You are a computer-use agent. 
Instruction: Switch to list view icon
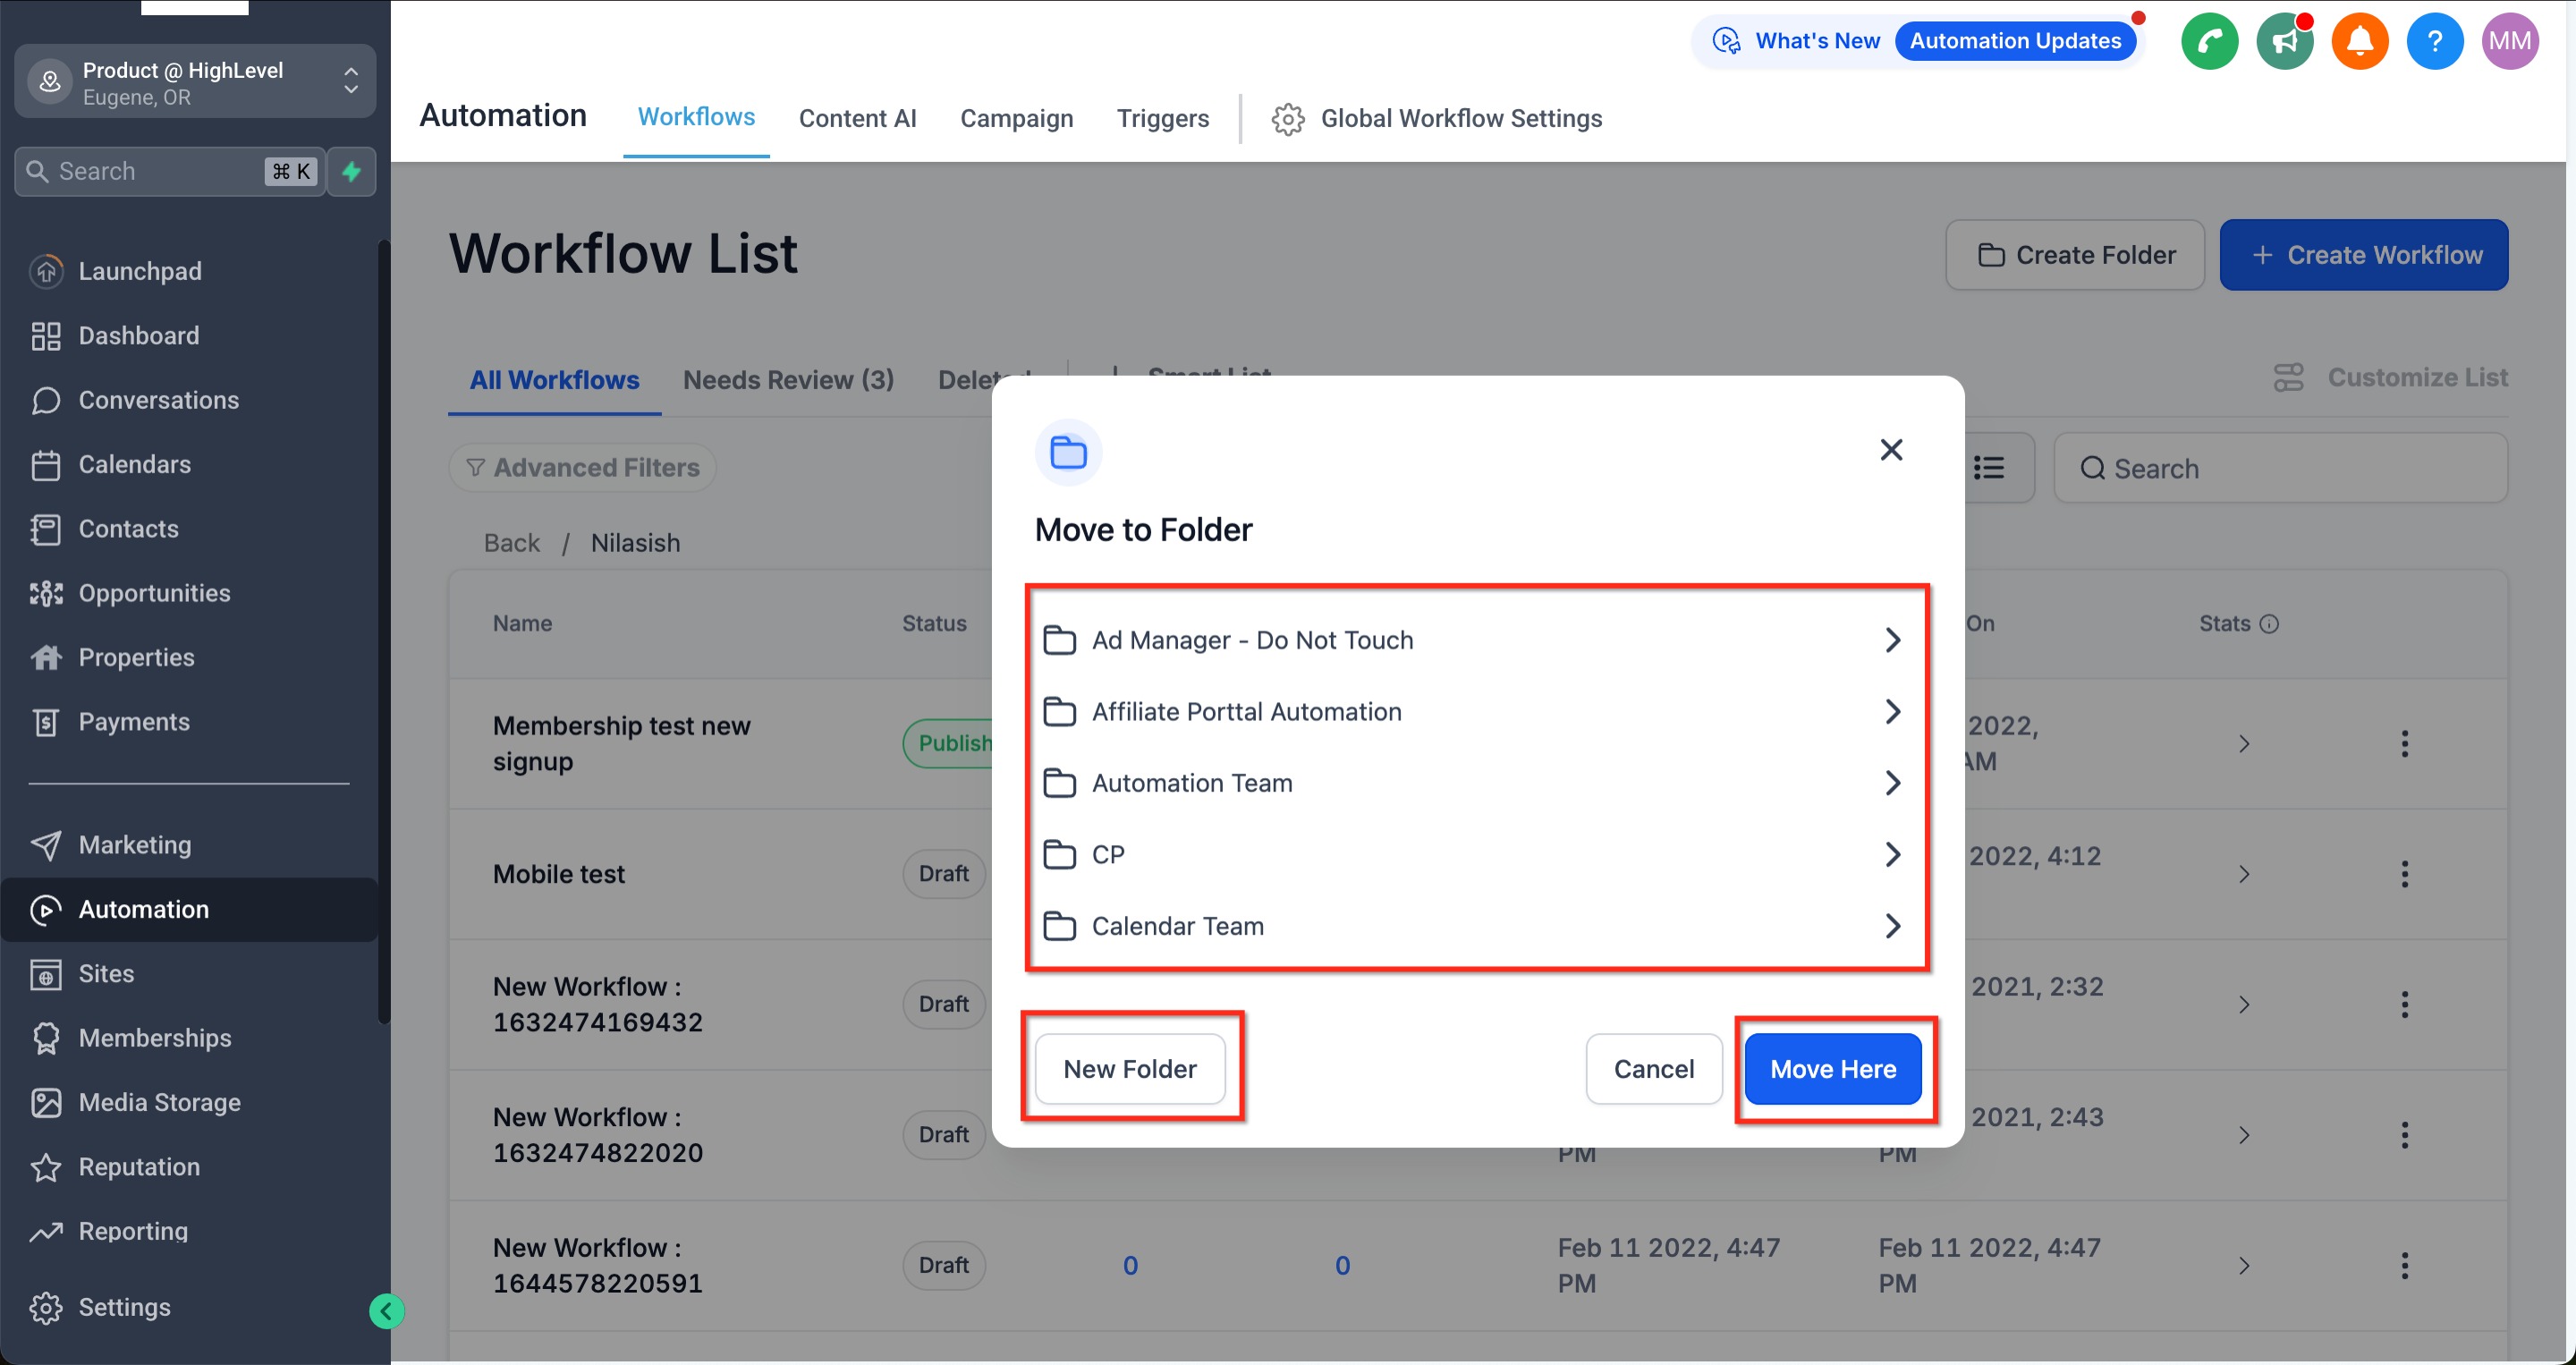(1988, 468)
